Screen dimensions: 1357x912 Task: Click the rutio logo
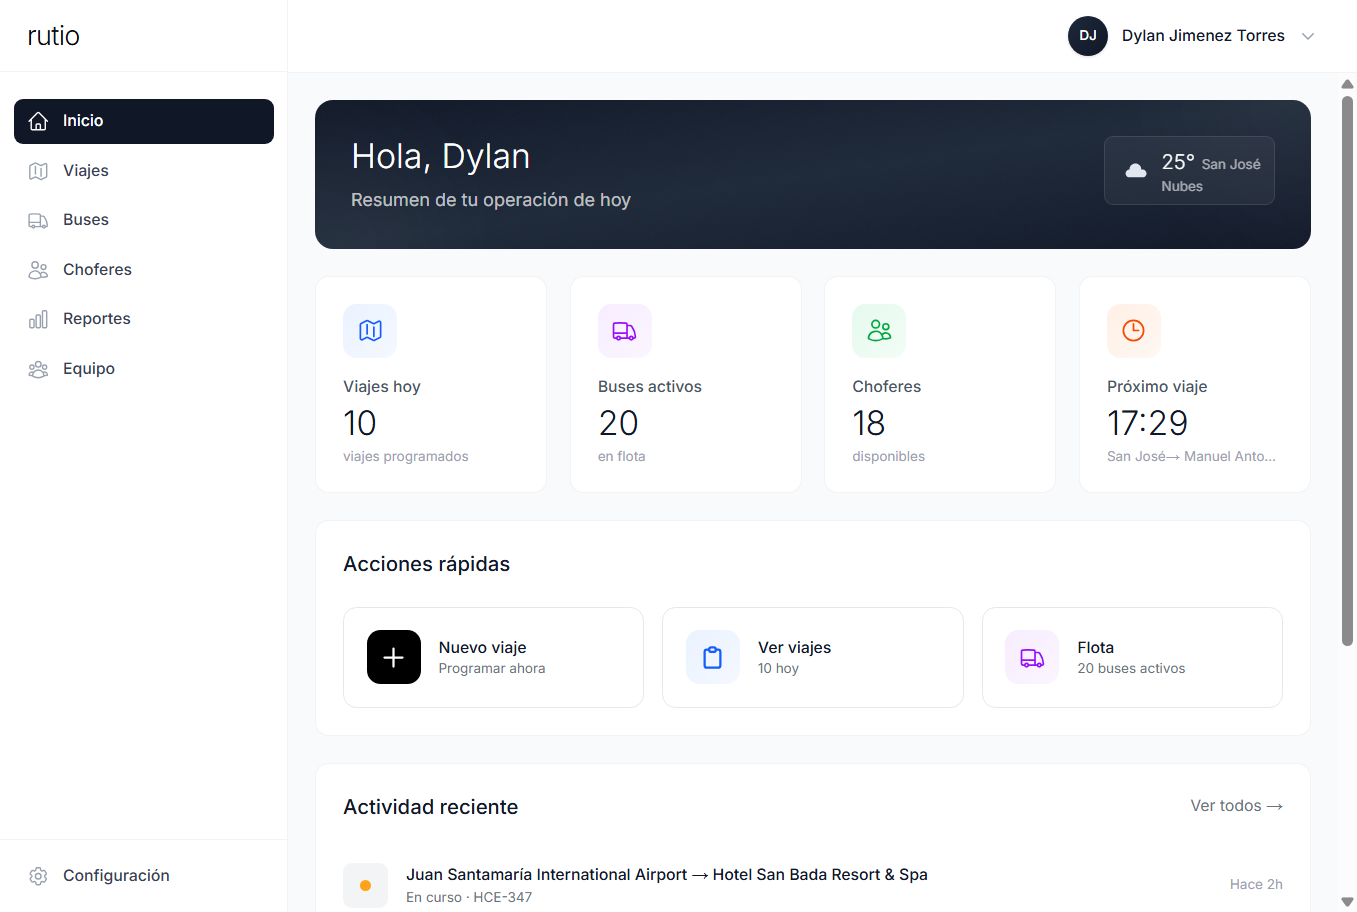[52, 35]
